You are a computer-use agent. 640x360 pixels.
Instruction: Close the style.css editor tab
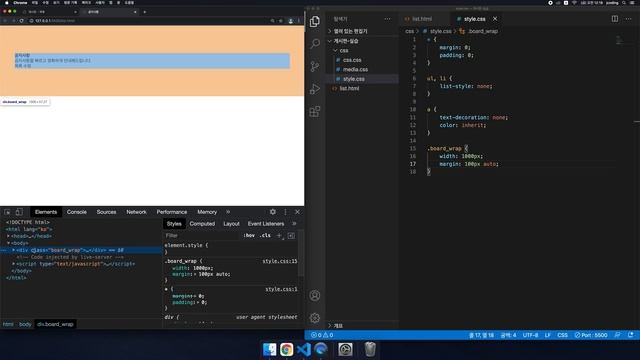point(495,19)
